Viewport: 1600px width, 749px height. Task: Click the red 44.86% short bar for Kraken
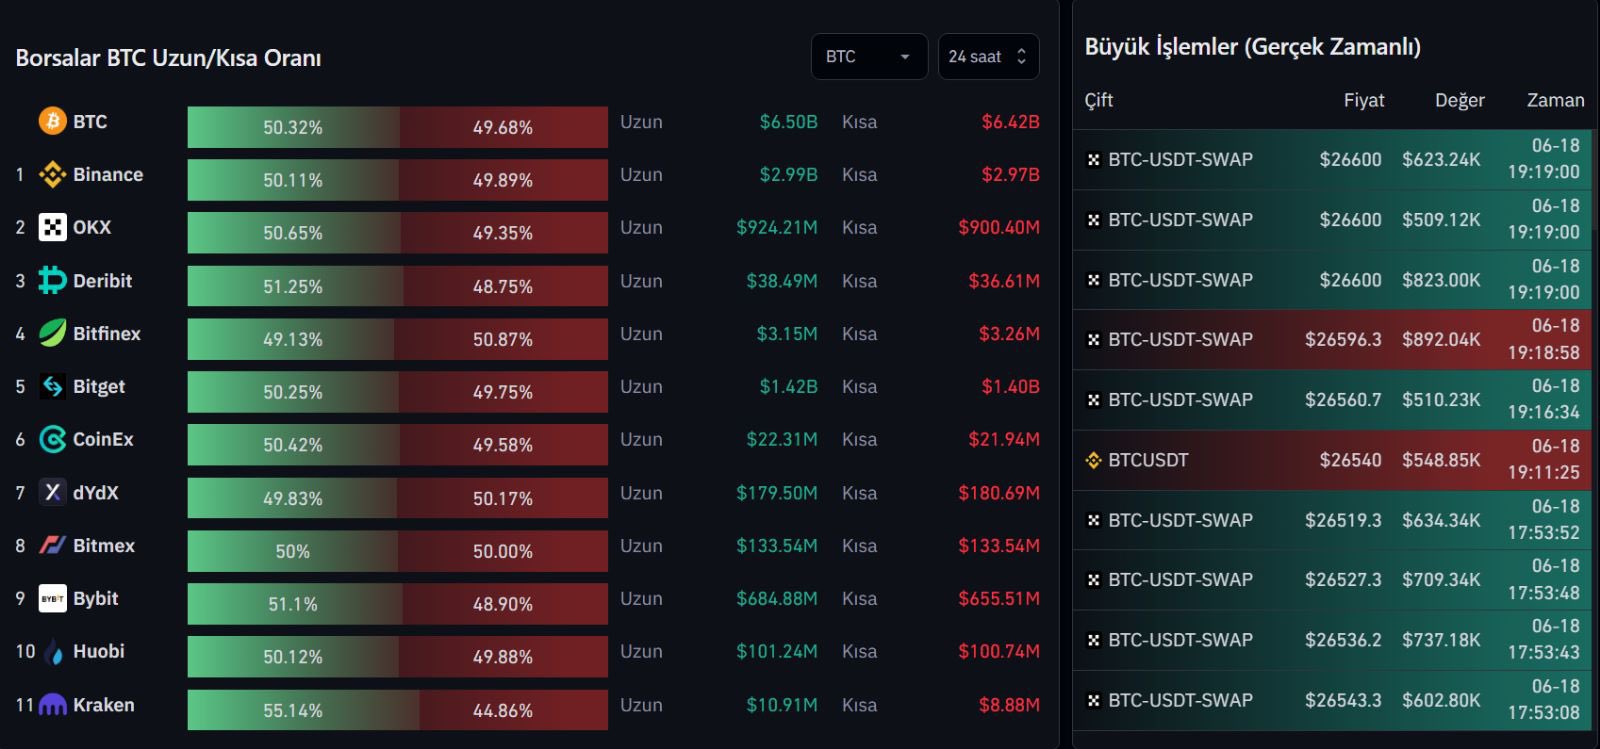pyautogui.click(x=513, y=710)
